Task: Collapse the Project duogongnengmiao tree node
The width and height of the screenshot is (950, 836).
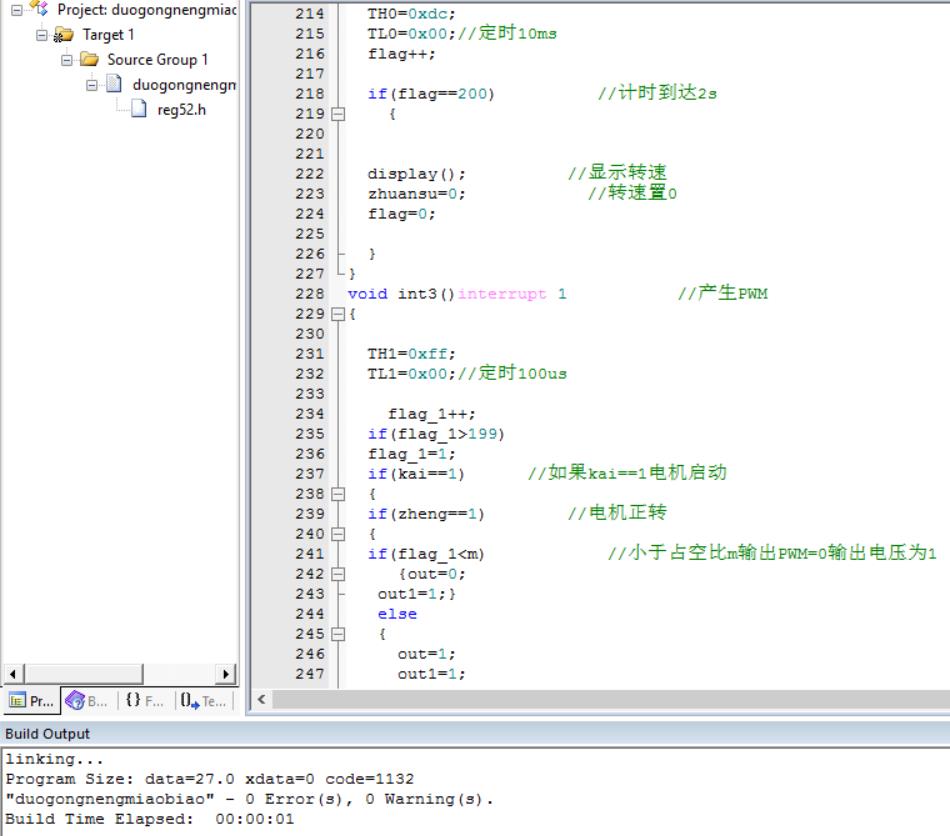Action: pyautogui.click(x=17, y=10)
